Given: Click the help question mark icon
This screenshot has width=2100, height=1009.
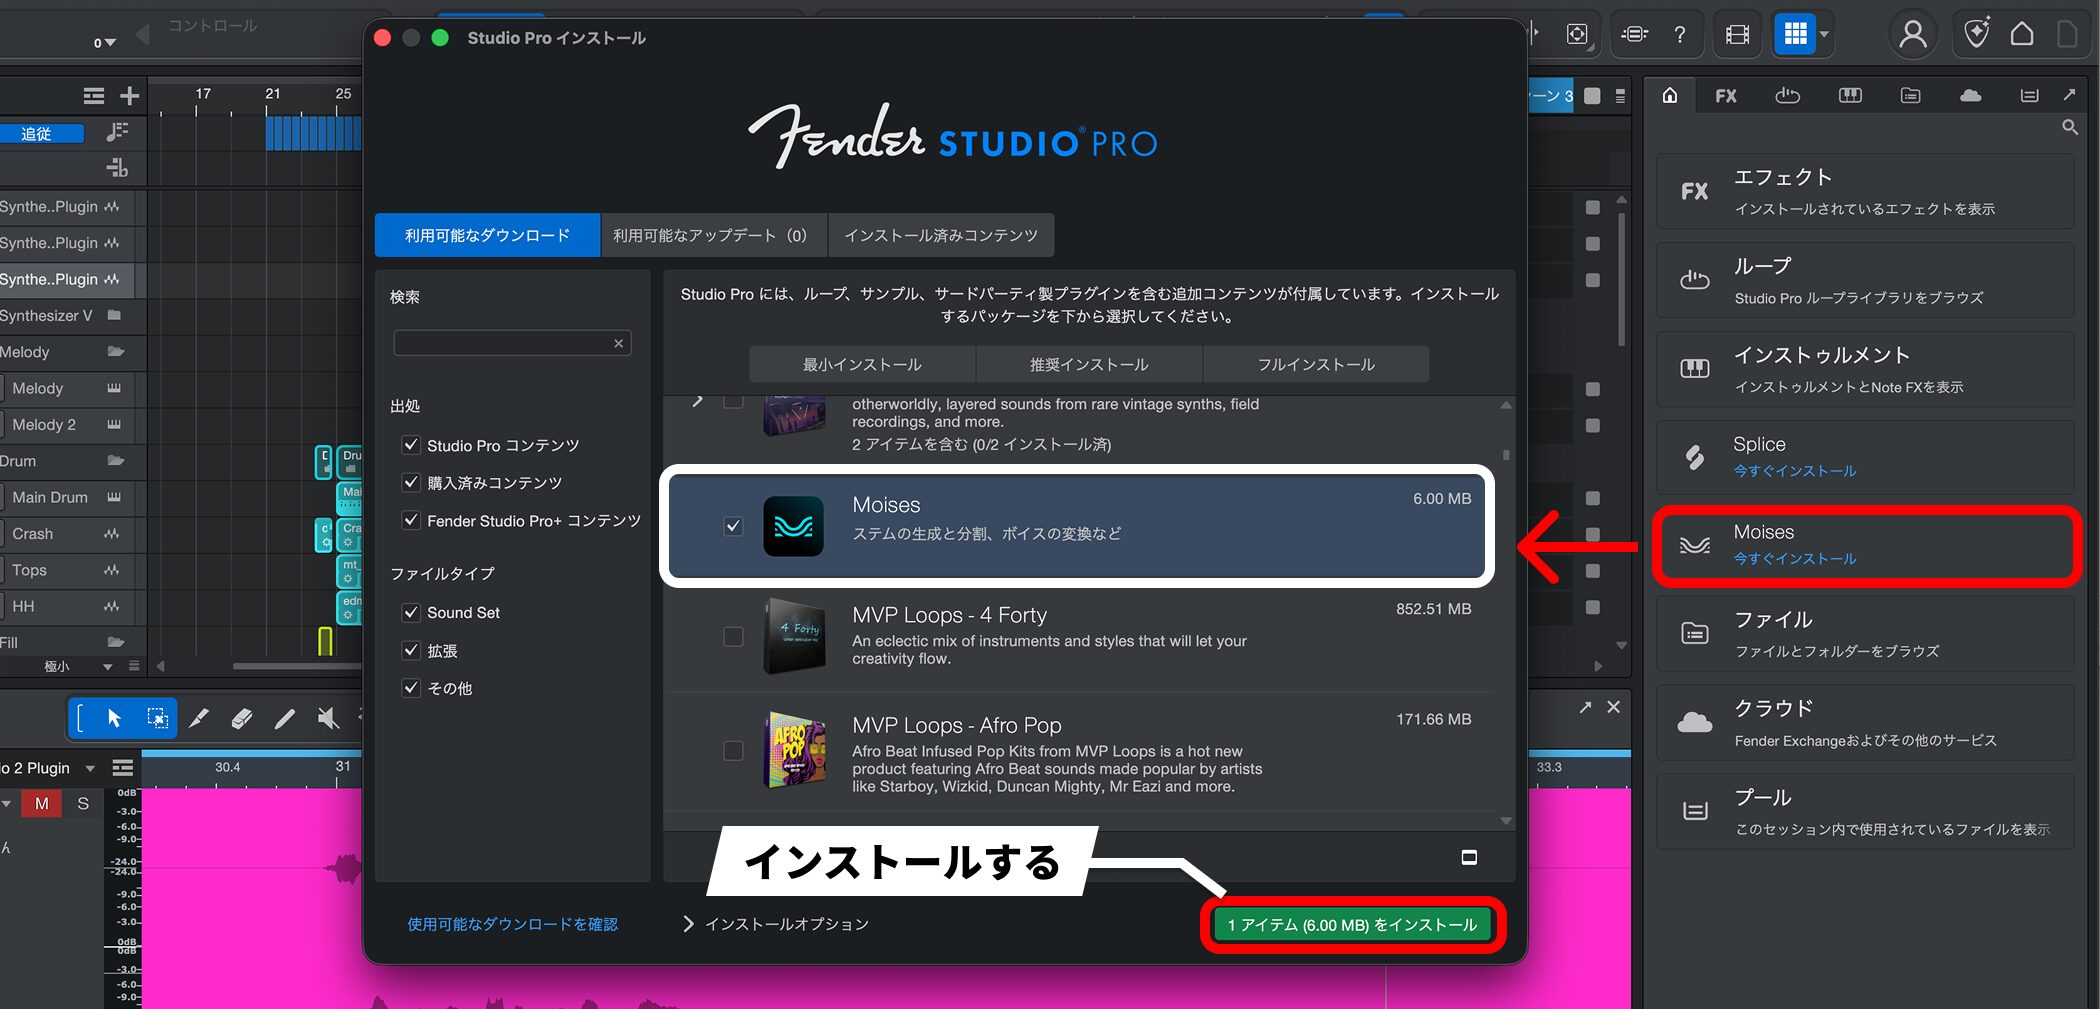Looking at the screenshot, I should [1681, 35].
